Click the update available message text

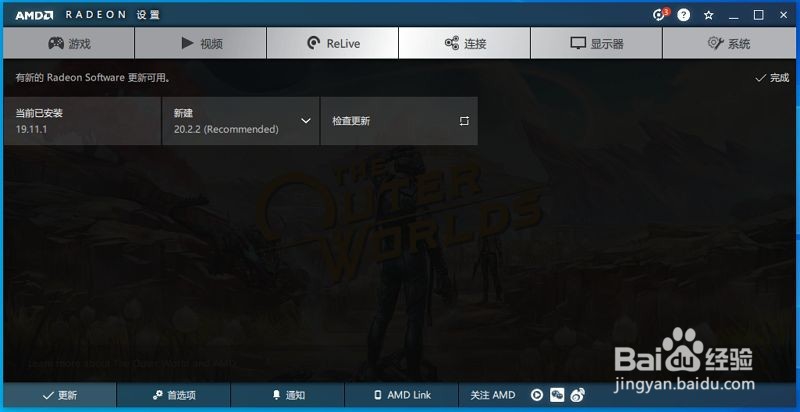pos(92,78)
